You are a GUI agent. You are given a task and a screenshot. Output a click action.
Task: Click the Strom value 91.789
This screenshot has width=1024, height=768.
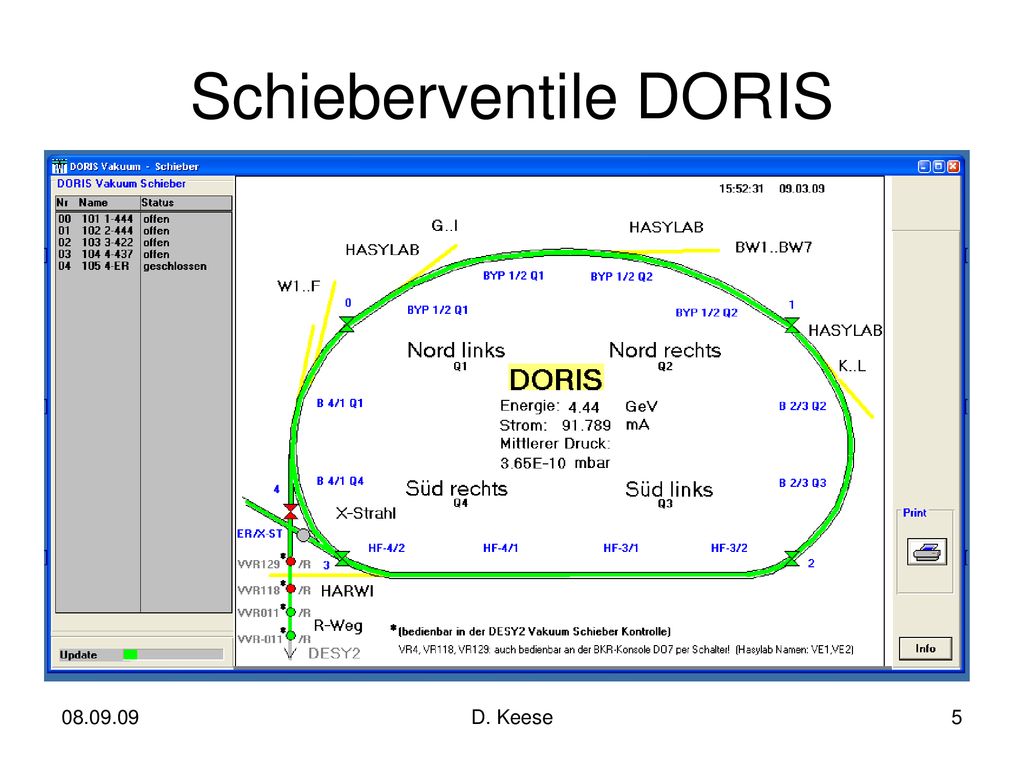pyautogui.click(x=586, y=426)
